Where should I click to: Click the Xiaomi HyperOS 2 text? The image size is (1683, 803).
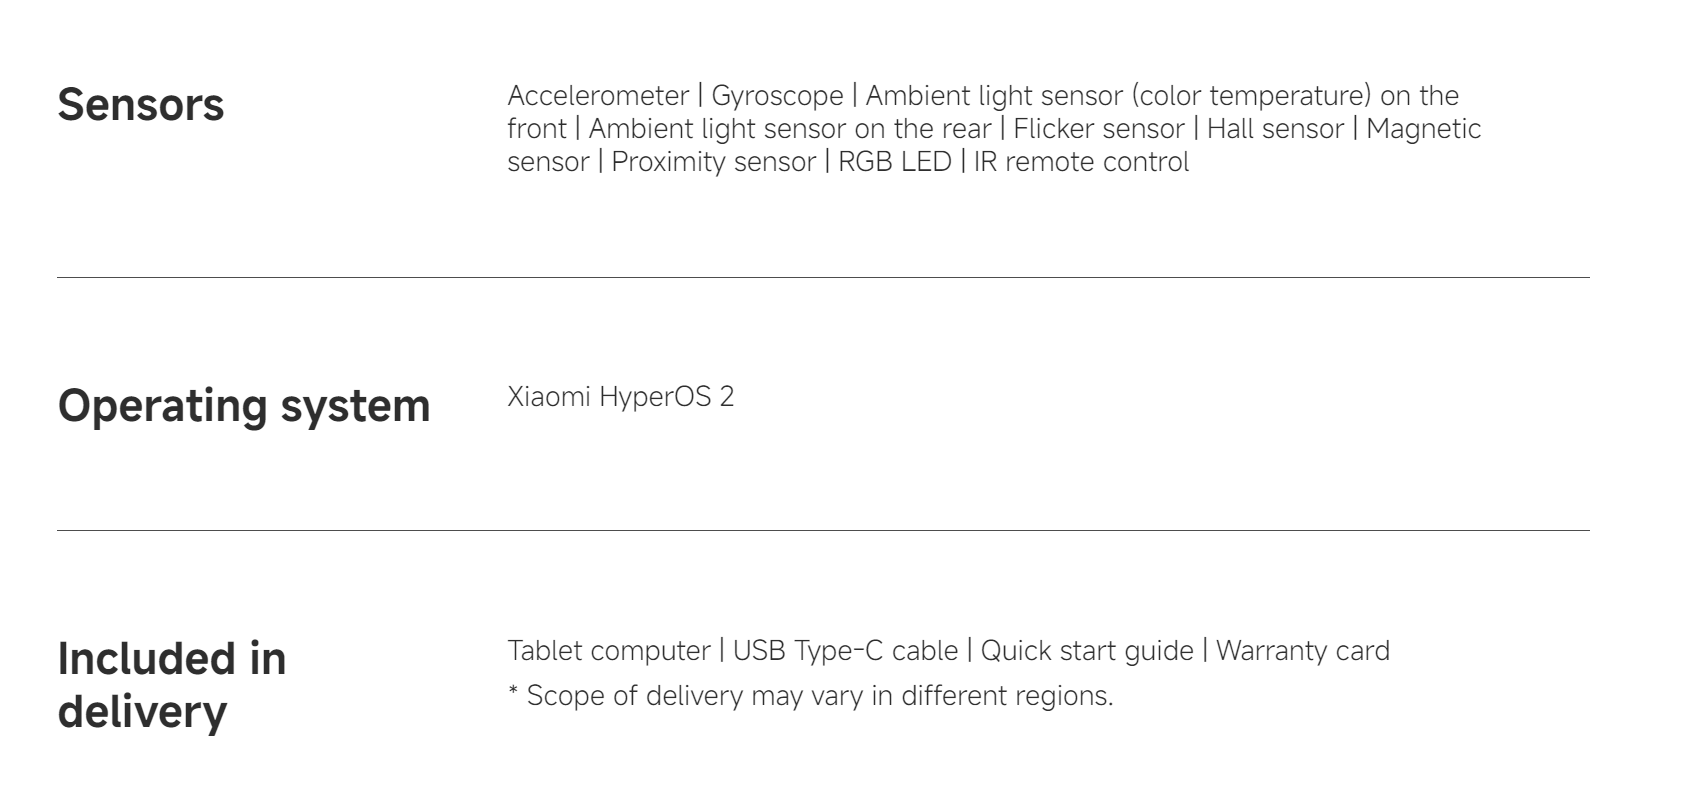click(620, 397)
